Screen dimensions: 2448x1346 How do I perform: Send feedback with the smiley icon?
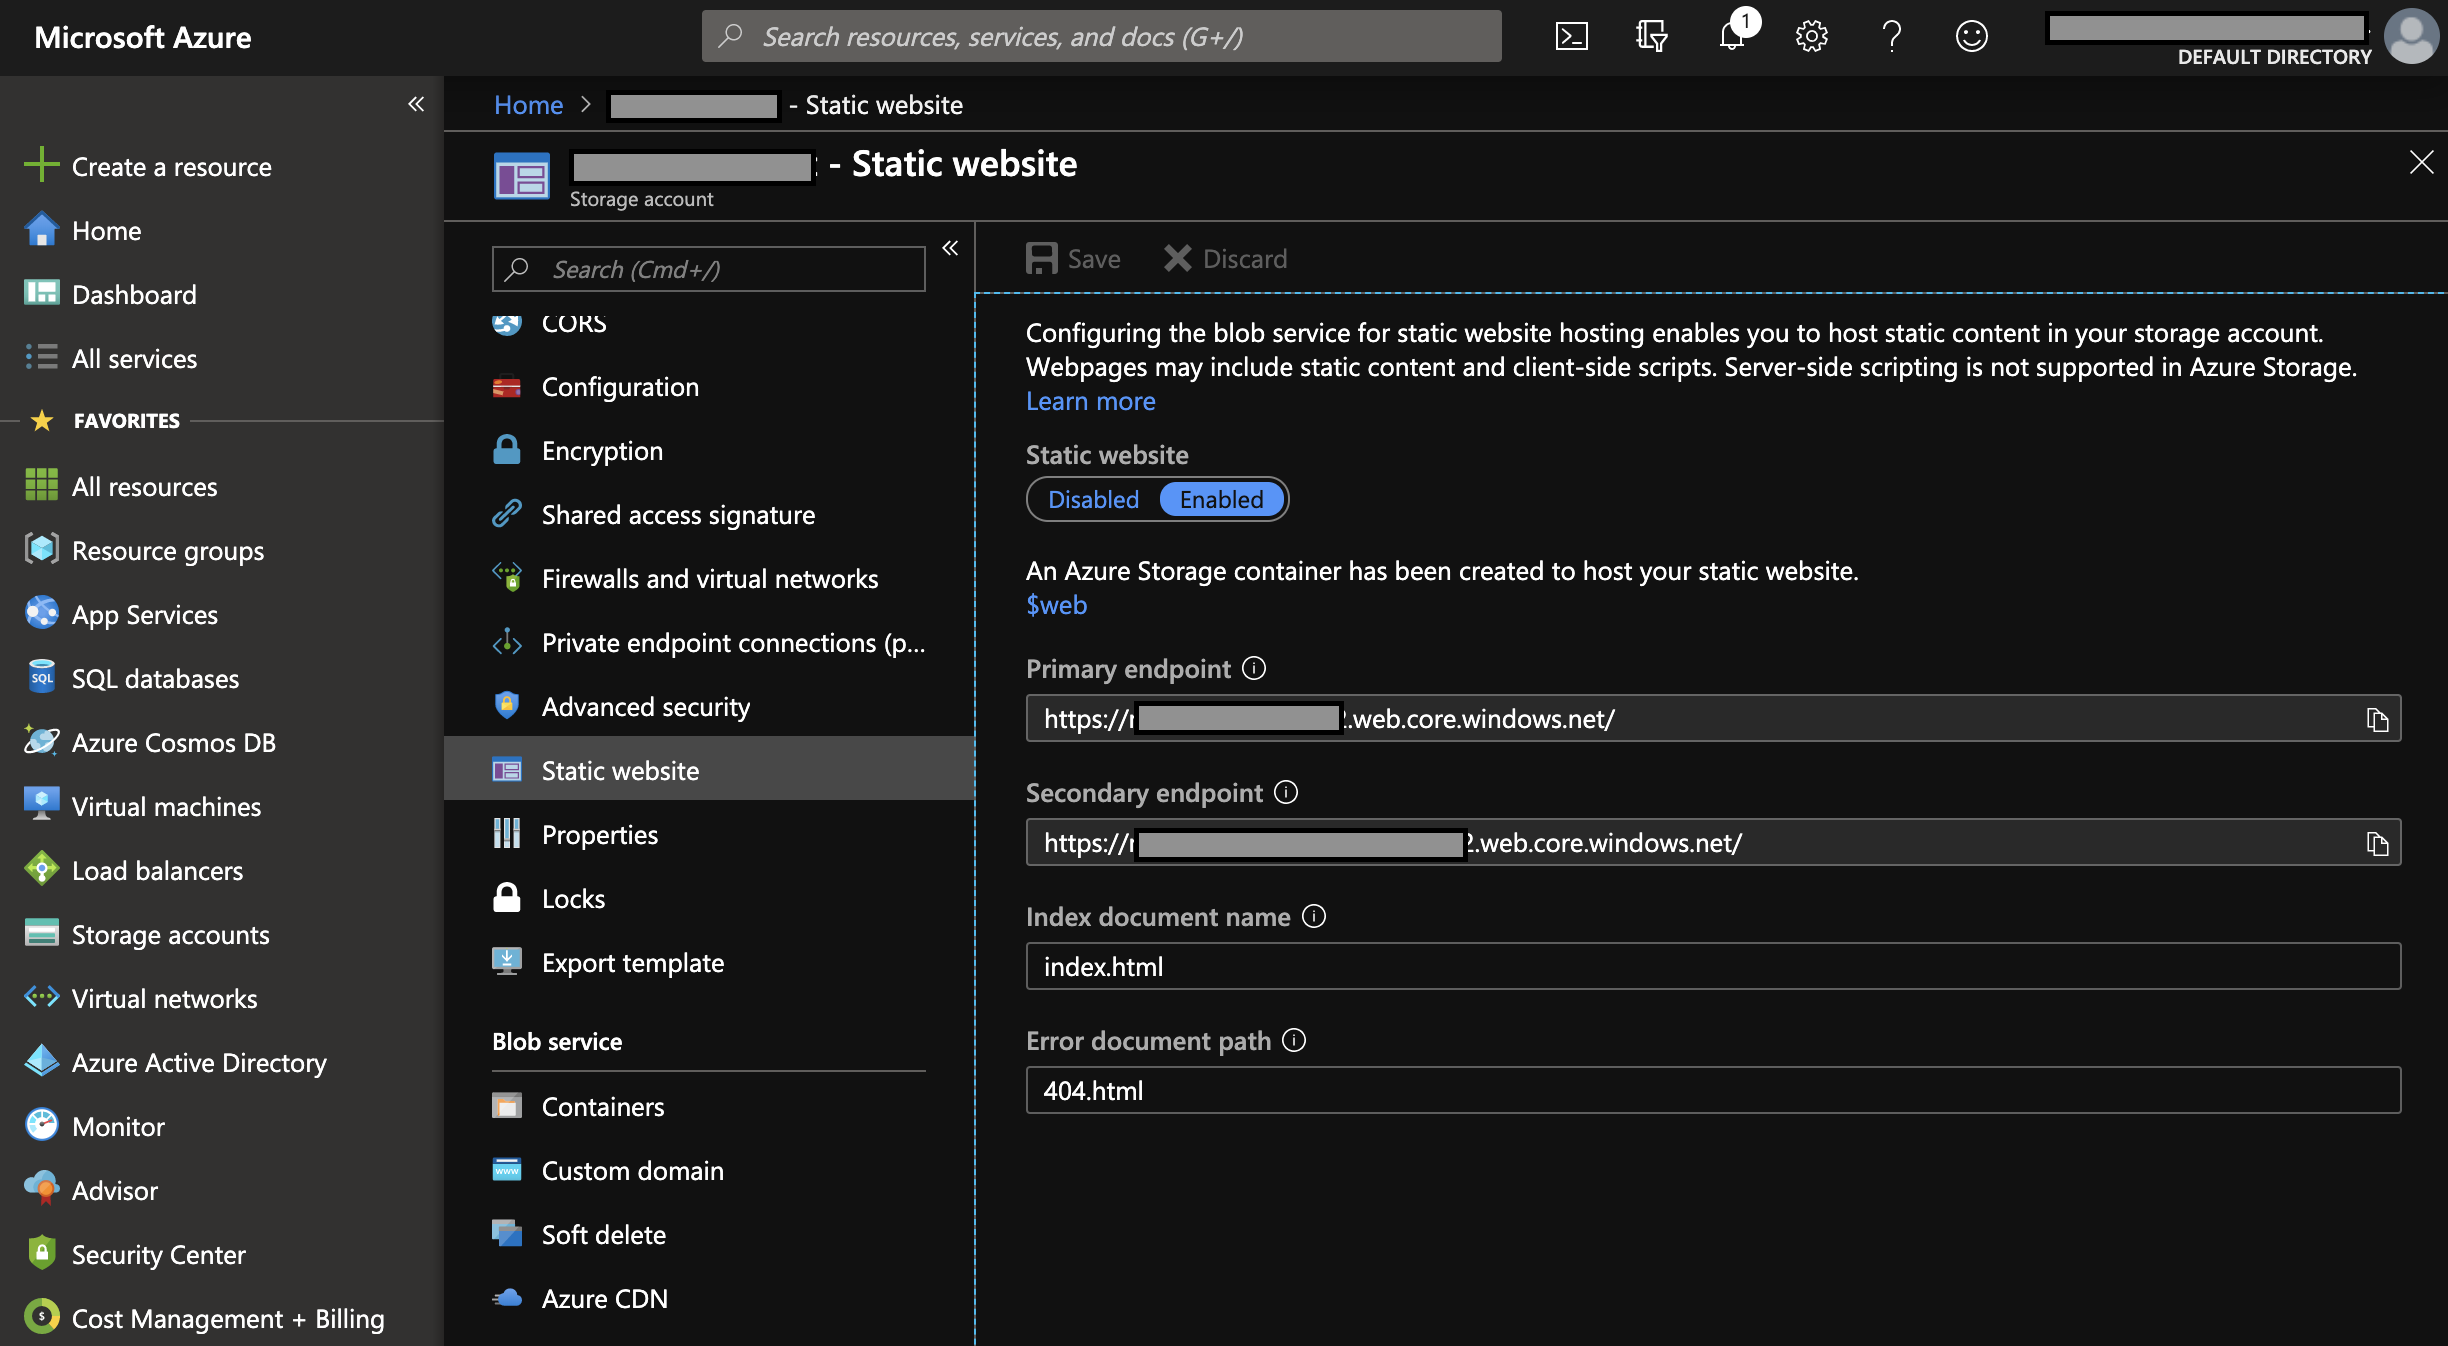pyautogui.click(x=1971, y=37)
